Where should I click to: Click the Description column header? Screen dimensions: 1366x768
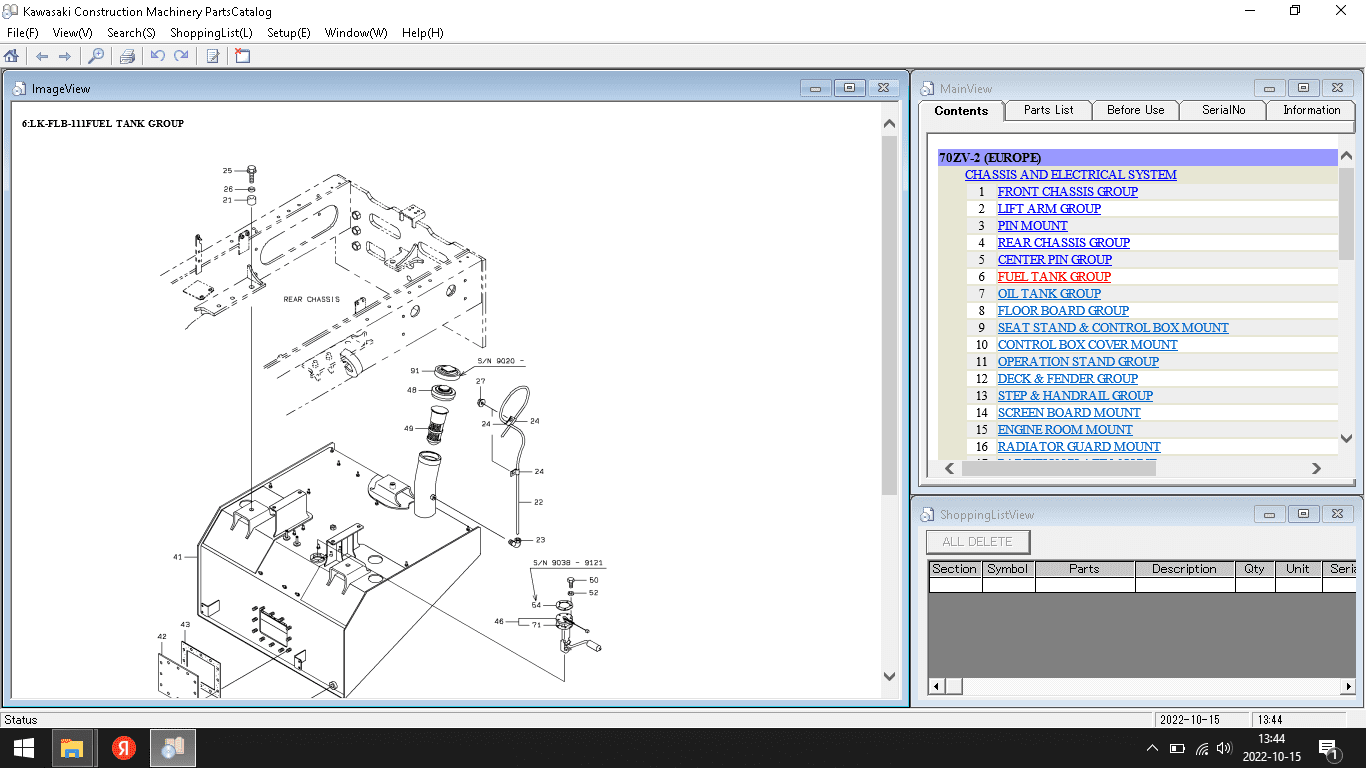tap(1184, 569)
